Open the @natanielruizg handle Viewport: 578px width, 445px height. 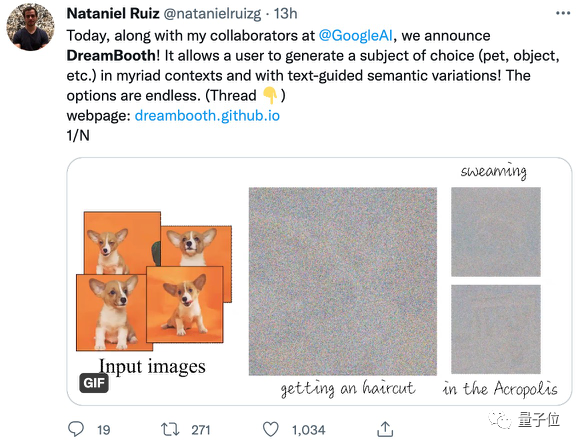tap(212, 14)
